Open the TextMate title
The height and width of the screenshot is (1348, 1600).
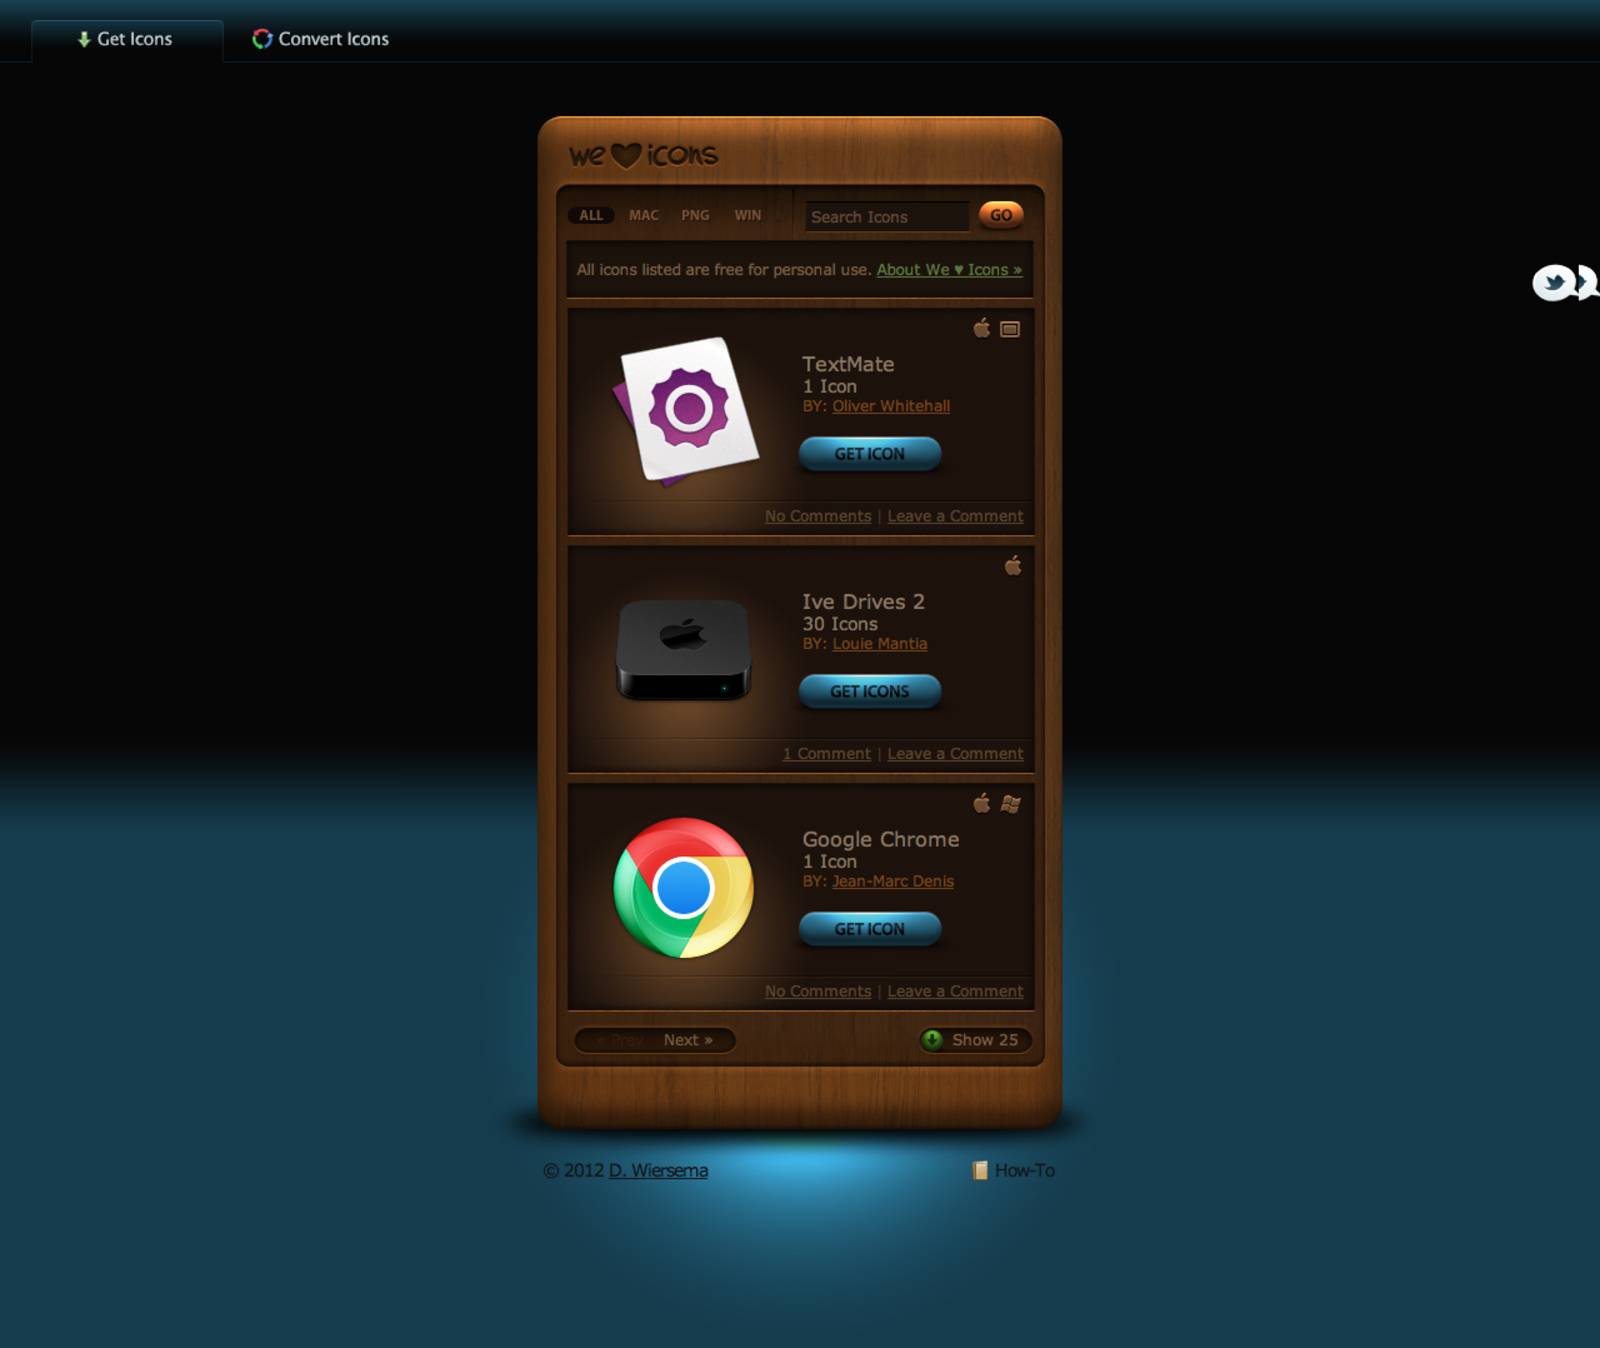848,364
